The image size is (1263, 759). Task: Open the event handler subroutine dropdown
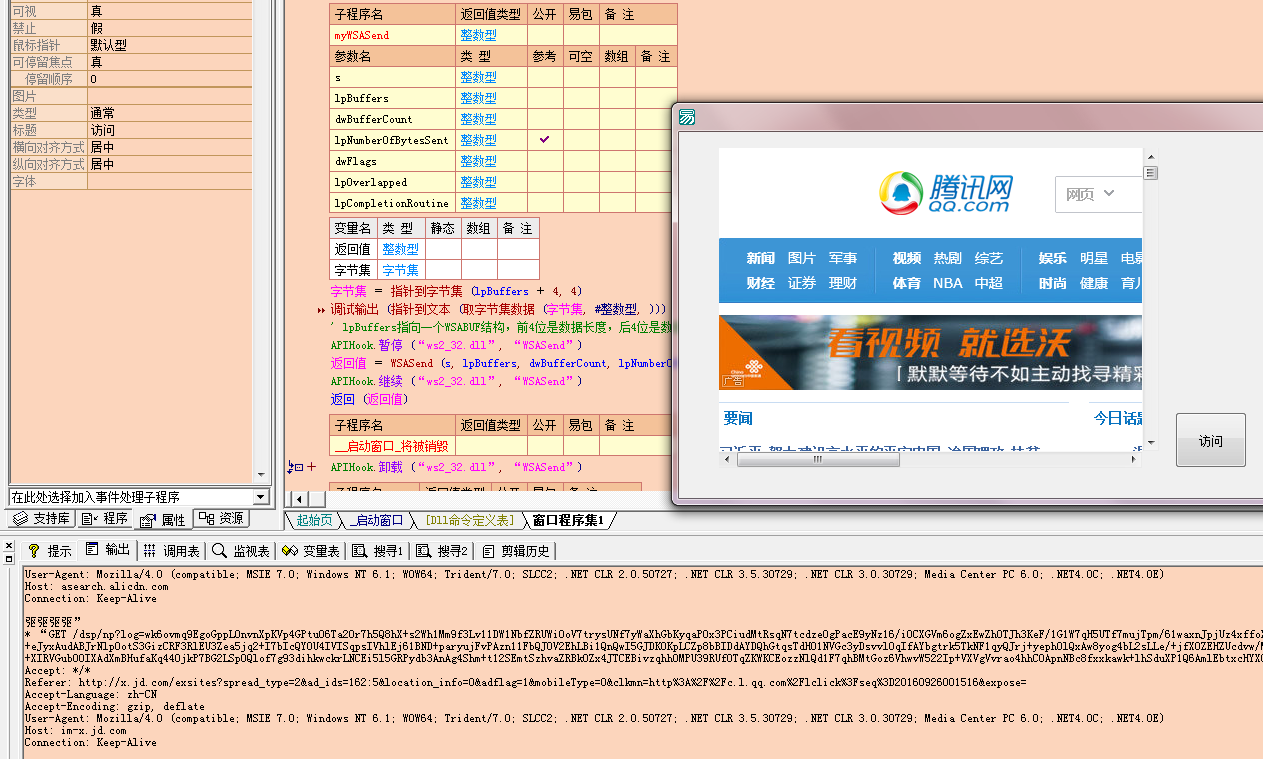point(260,497)
